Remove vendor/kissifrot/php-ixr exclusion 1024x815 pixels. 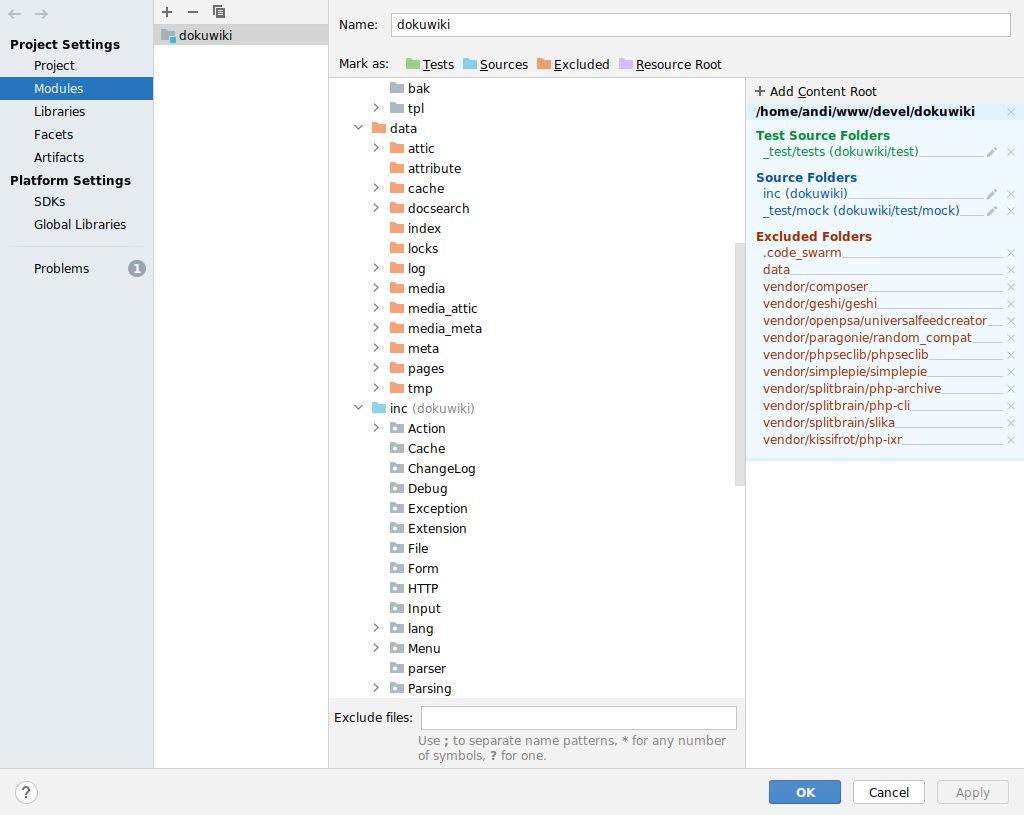pos(1011,439)
